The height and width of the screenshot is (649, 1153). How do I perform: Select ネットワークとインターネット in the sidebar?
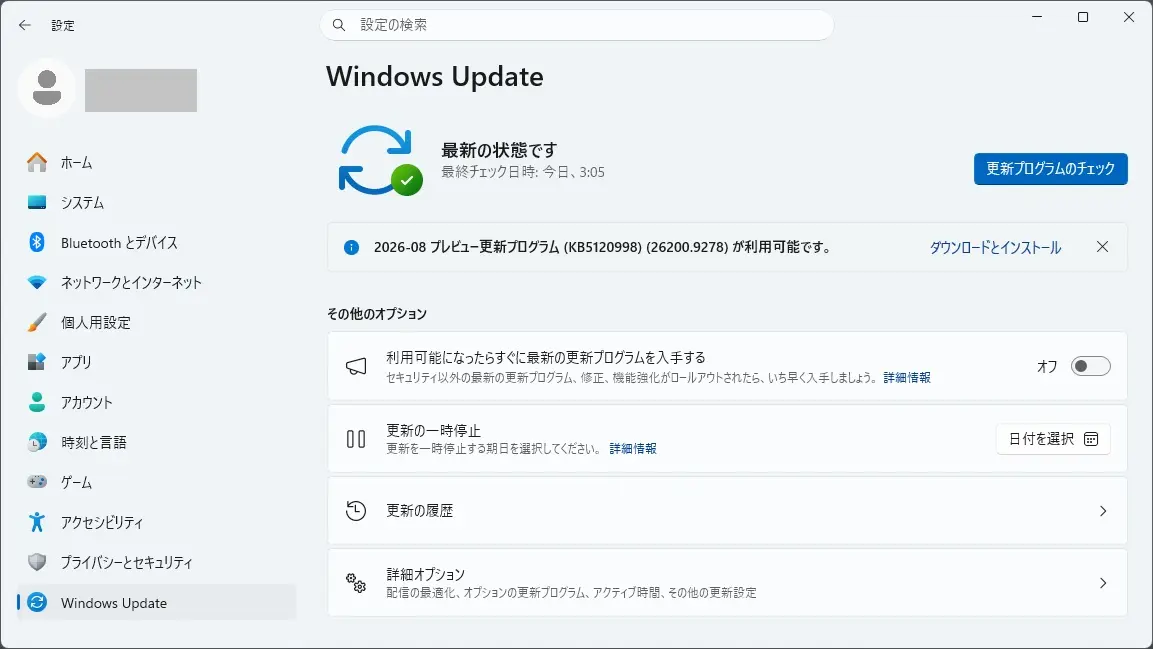(x=156, y=282)
